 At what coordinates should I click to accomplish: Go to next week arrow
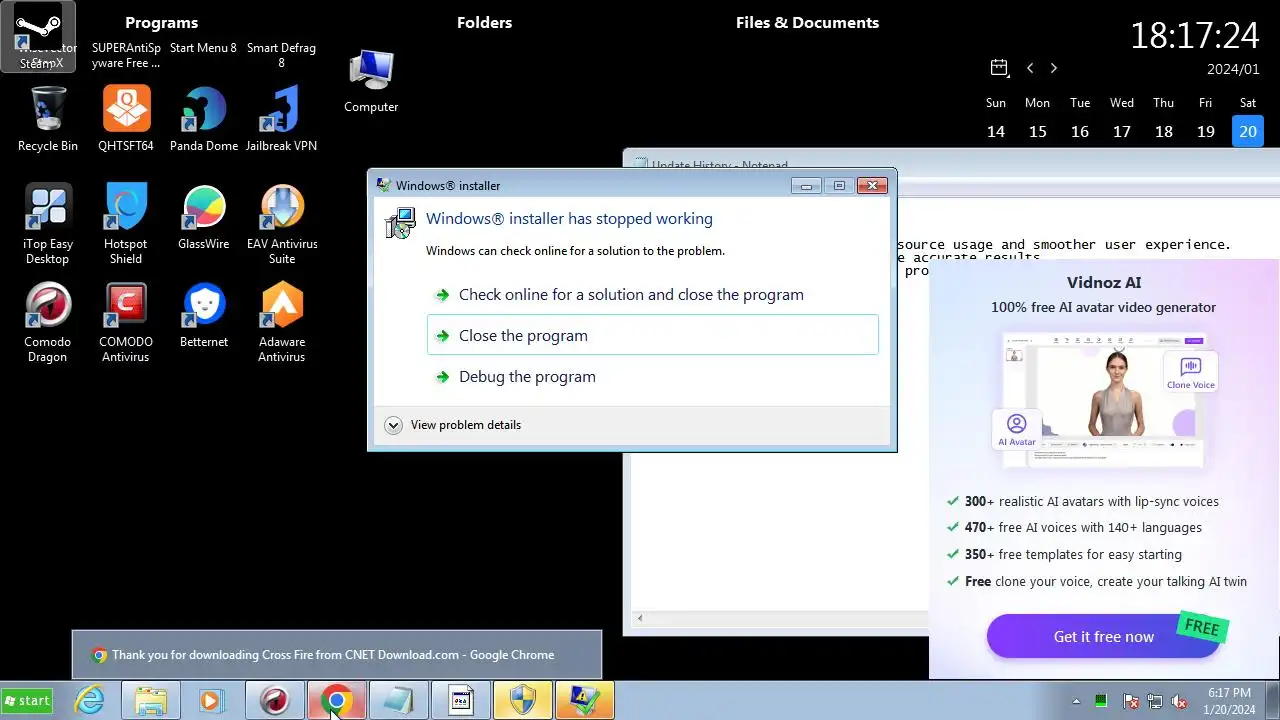coord(1053,68)
